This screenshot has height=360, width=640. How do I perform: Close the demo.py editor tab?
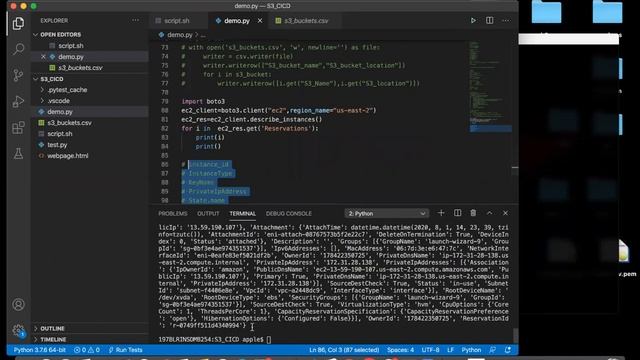[x=260, y=20]
